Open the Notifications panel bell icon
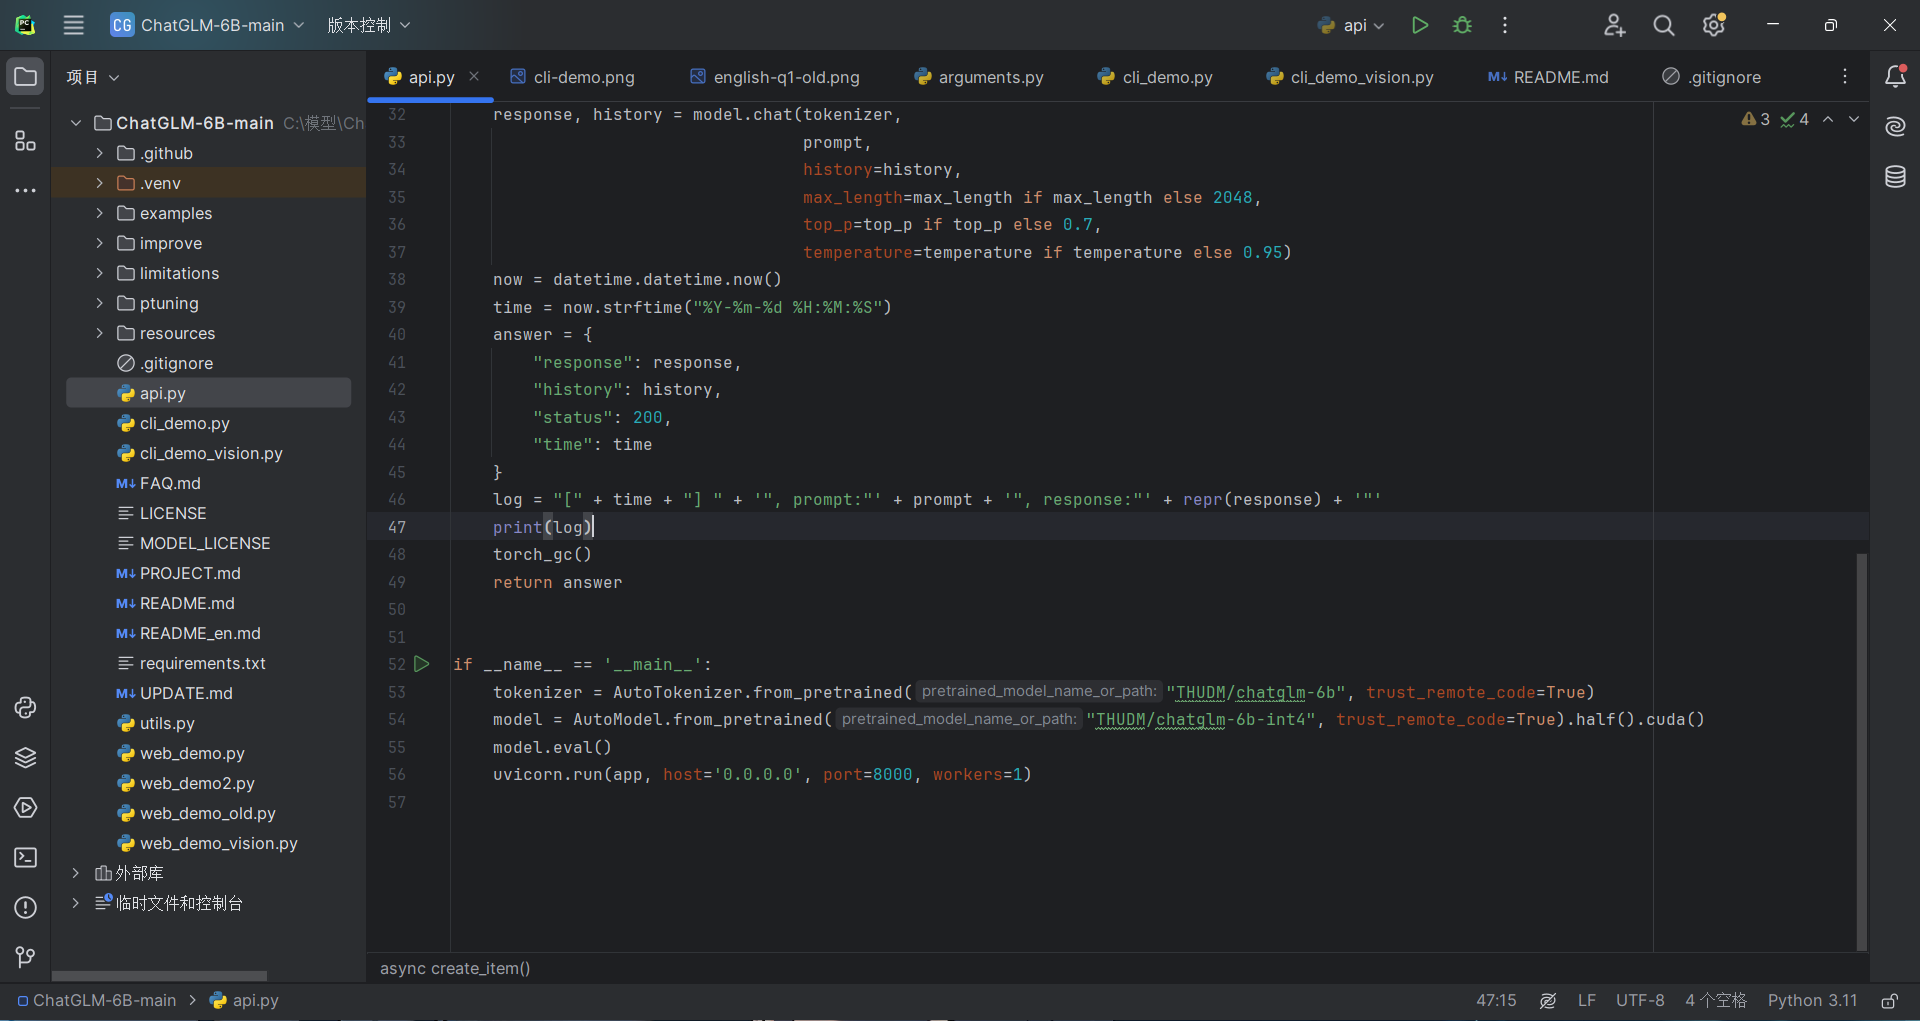1920x1021 pixels. [x=1895, y=77]
